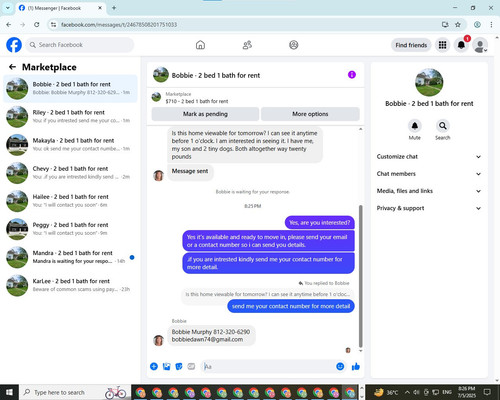Open the ENG language indicator
Viewport: 500px width, 400px height.
(x=447, y=392)
